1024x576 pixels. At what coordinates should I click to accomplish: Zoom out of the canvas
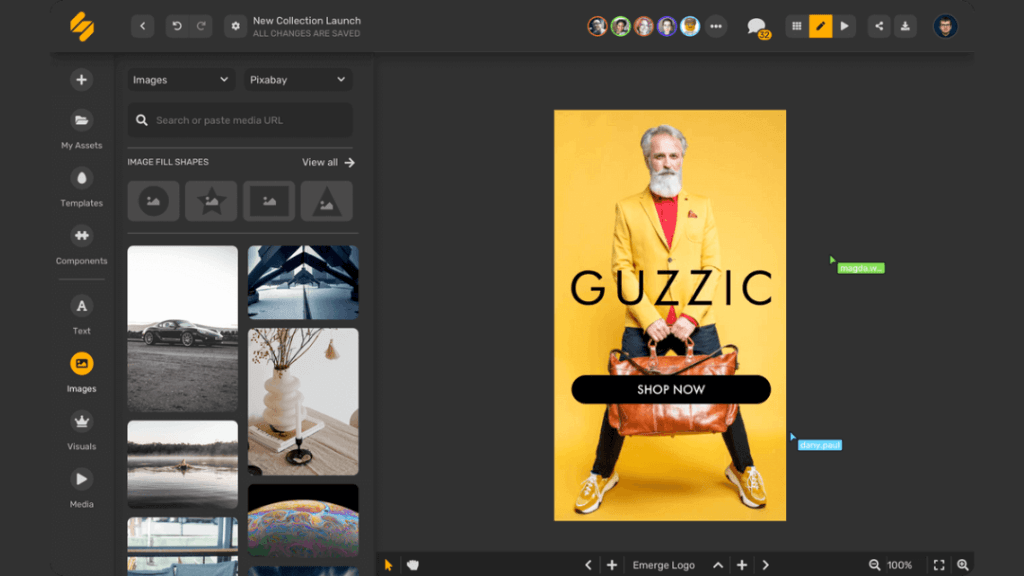point(874,565)
